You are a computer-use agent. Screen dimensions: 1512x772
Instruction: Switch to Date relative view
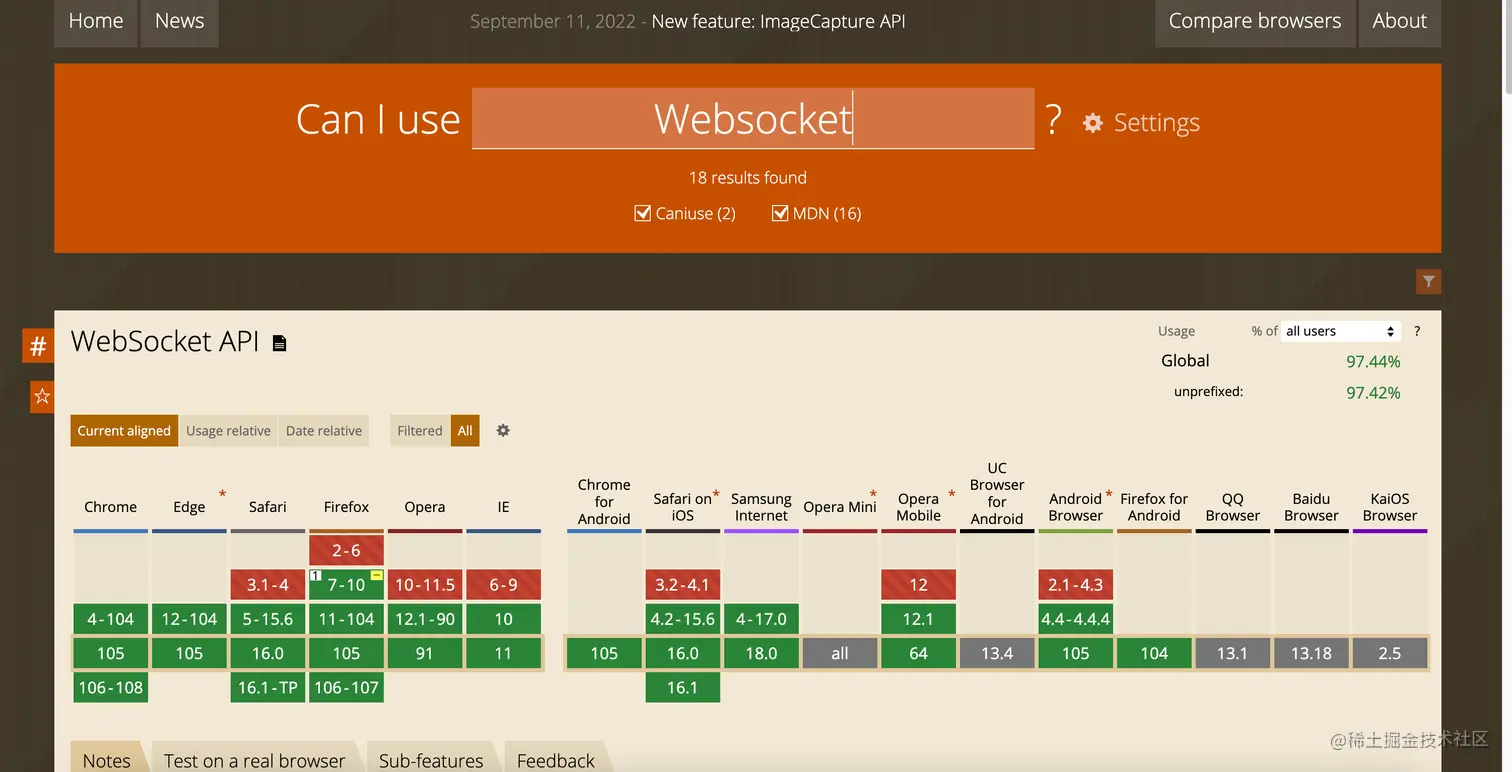pos(324,431)
